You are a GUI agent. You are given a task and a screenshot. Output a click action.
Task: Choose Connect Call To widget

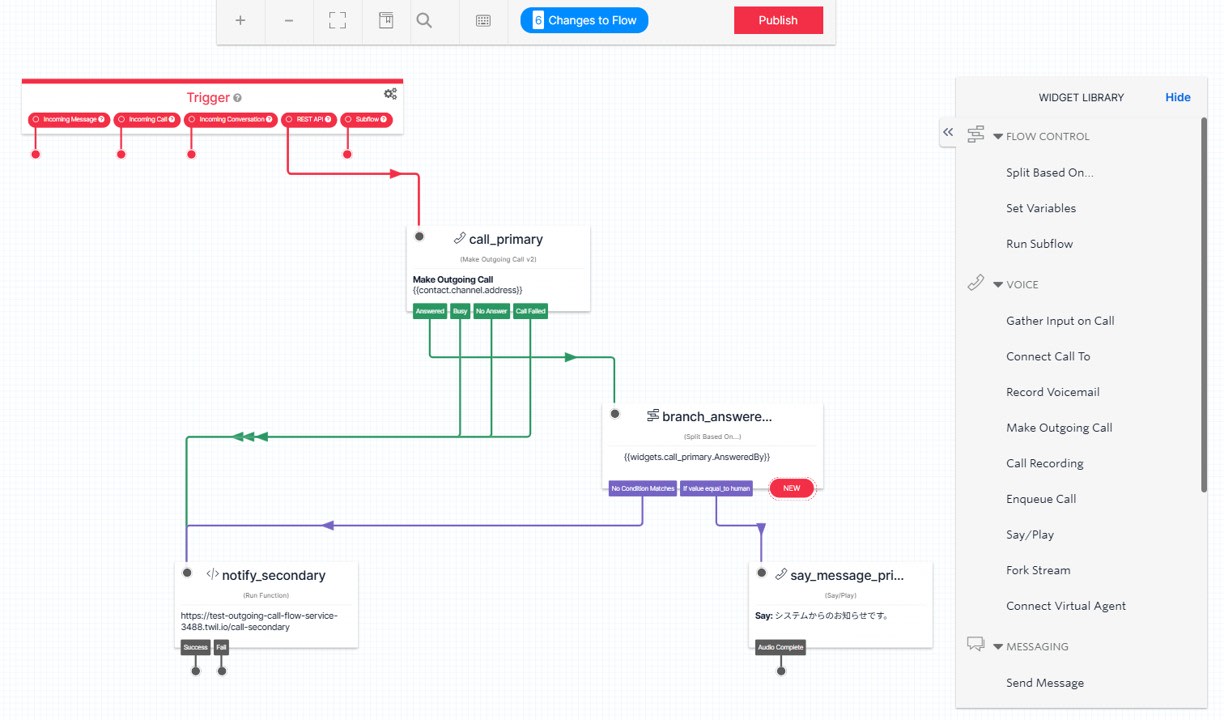pyautogui.click(x=1048, y=356)
